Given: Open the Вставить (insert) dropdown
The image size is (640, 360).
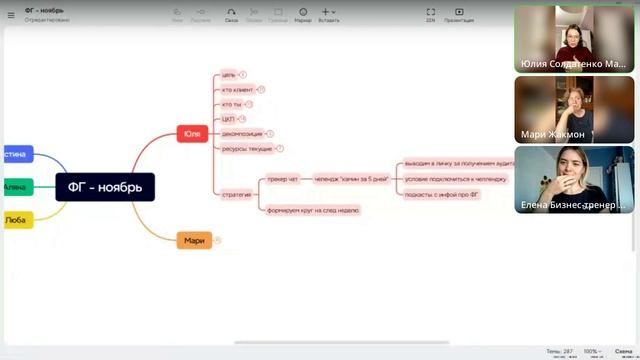Looking at the screenshot, I should 329,15.
